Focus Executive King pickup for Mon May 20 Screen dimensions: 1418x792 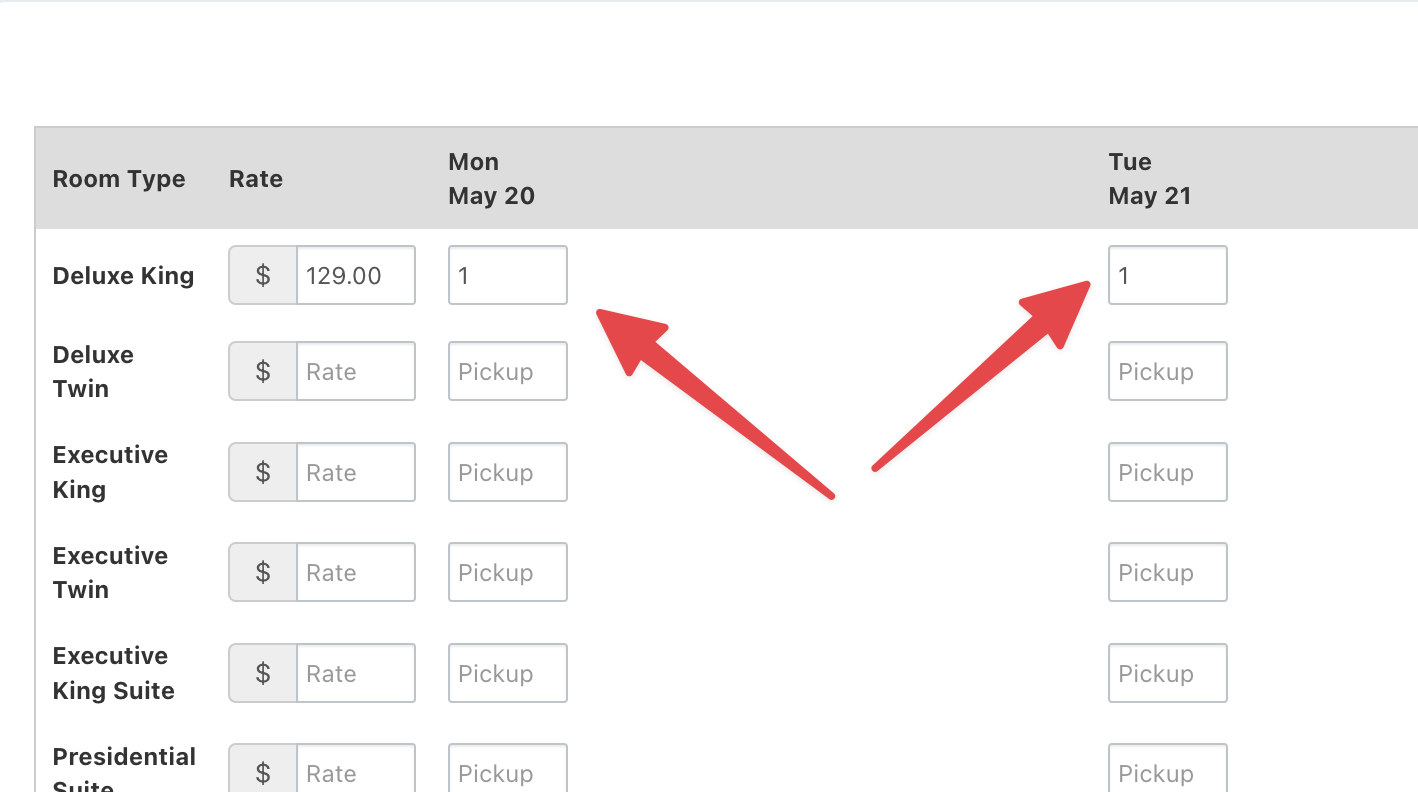pos(507,472)
